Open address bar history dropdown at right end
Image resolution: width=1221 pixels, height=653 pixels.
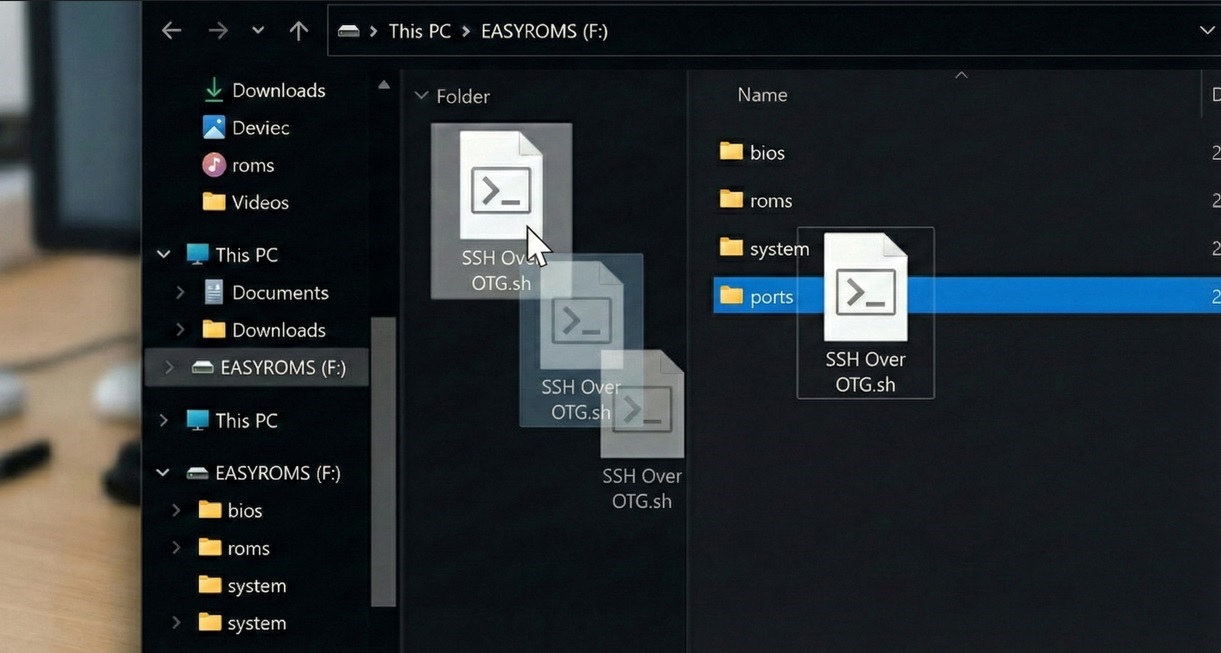point(1206,31)
